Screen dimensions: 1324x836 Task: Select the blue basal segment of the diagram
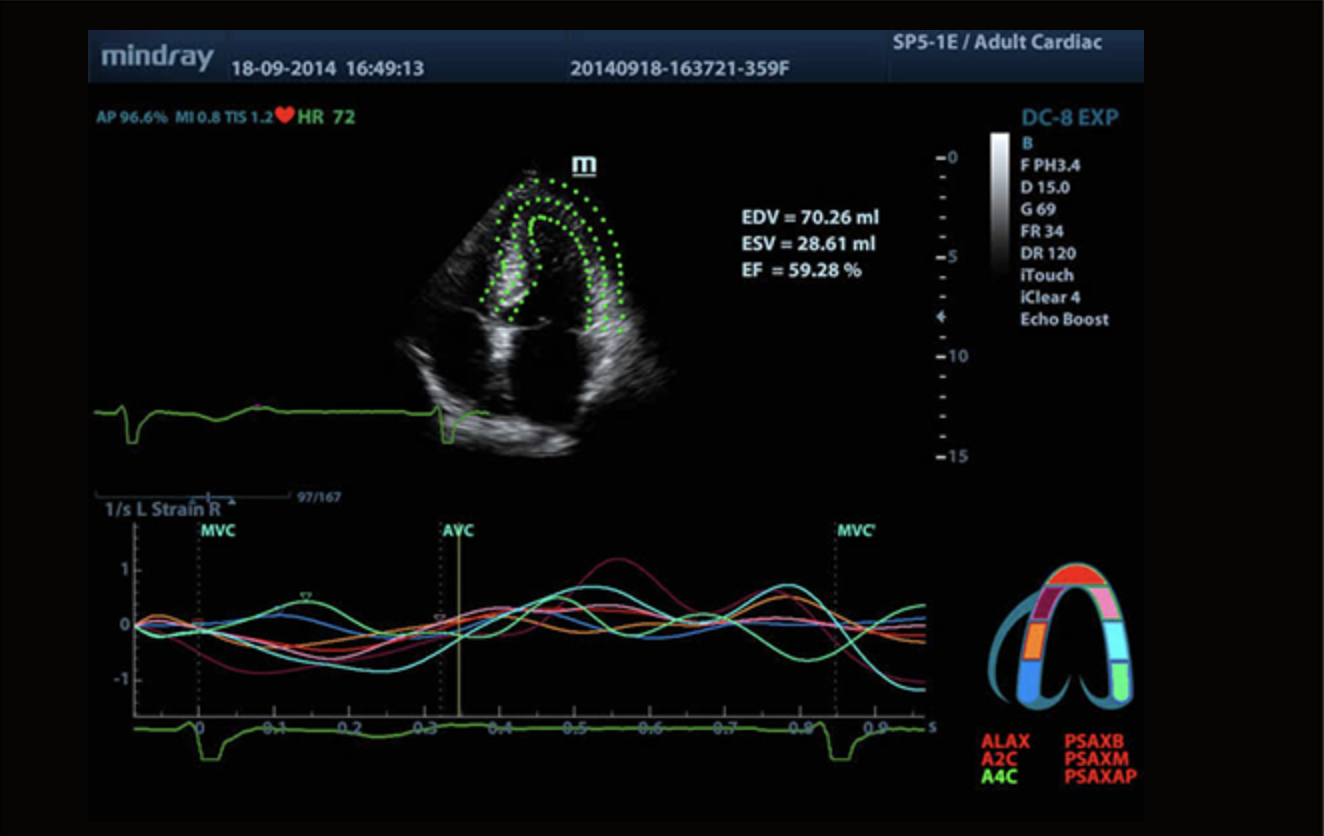[1030, 680]
